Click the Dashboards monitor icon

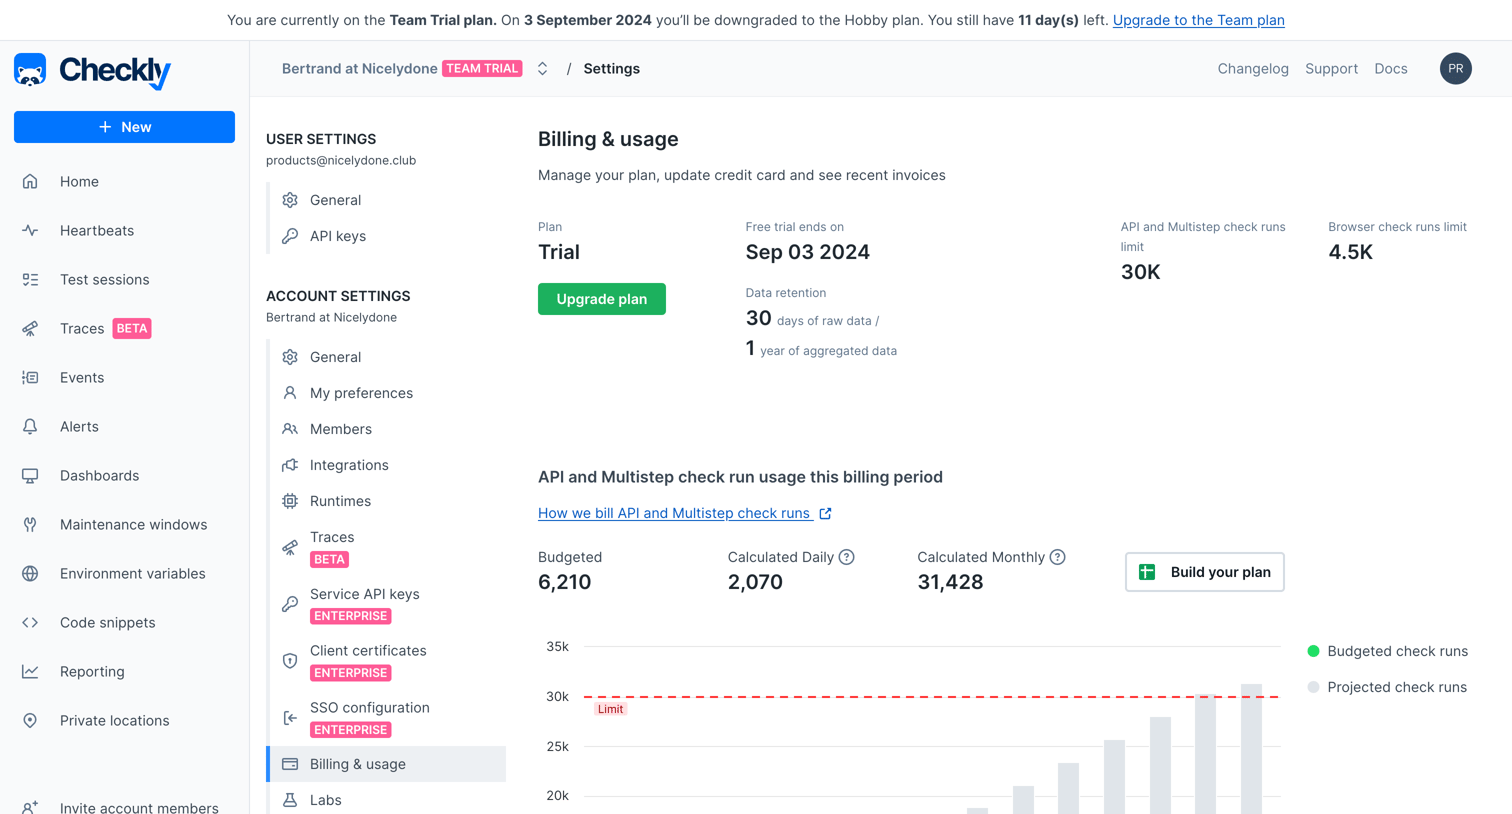click(30, 475)
